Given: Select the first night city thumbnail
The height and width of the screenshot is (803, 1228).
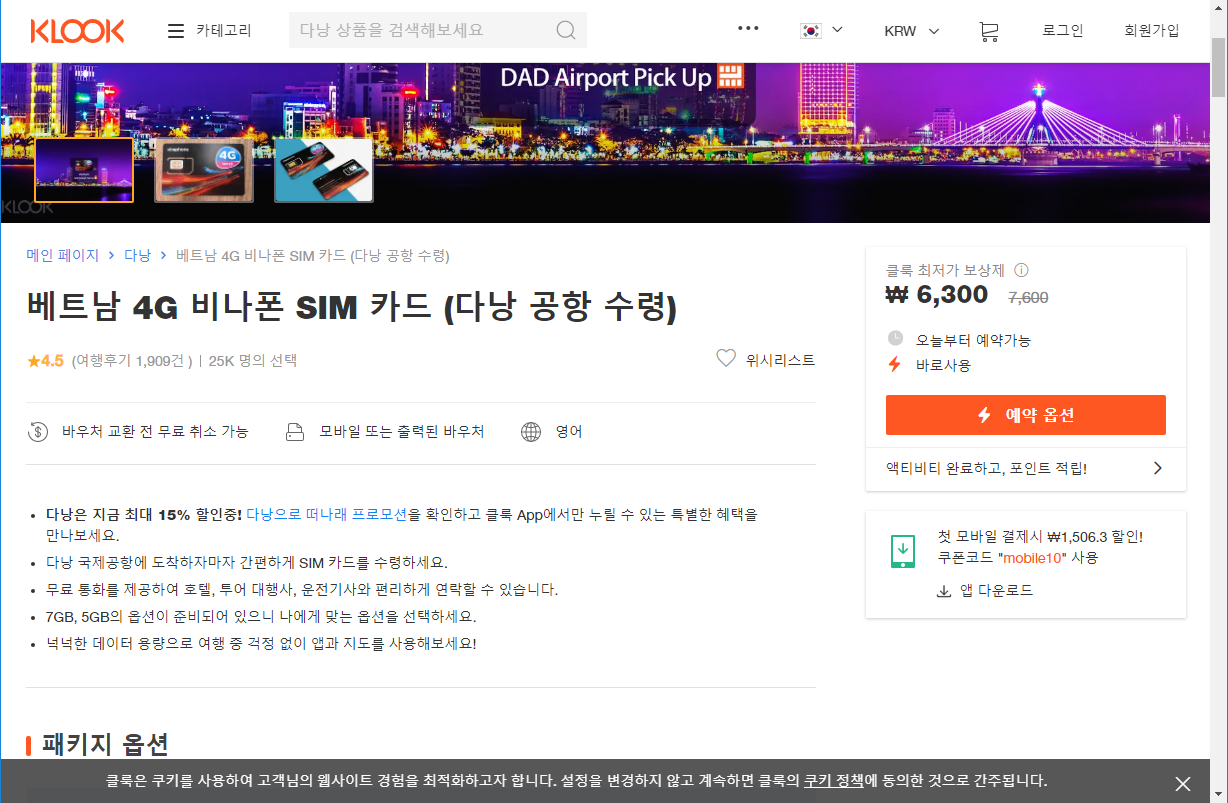Looking at the screenshot, I should [84, 170].
